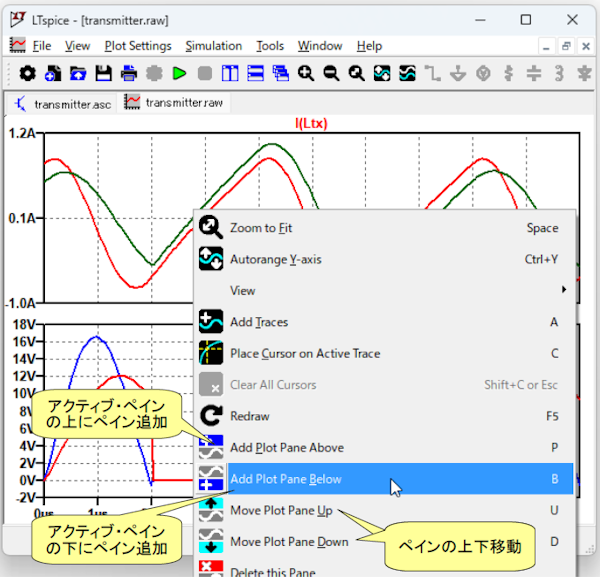The height and width of the screenshot is (584, 600).
Task: Click the Print toolbar icon
Action: tap(129, 73)
